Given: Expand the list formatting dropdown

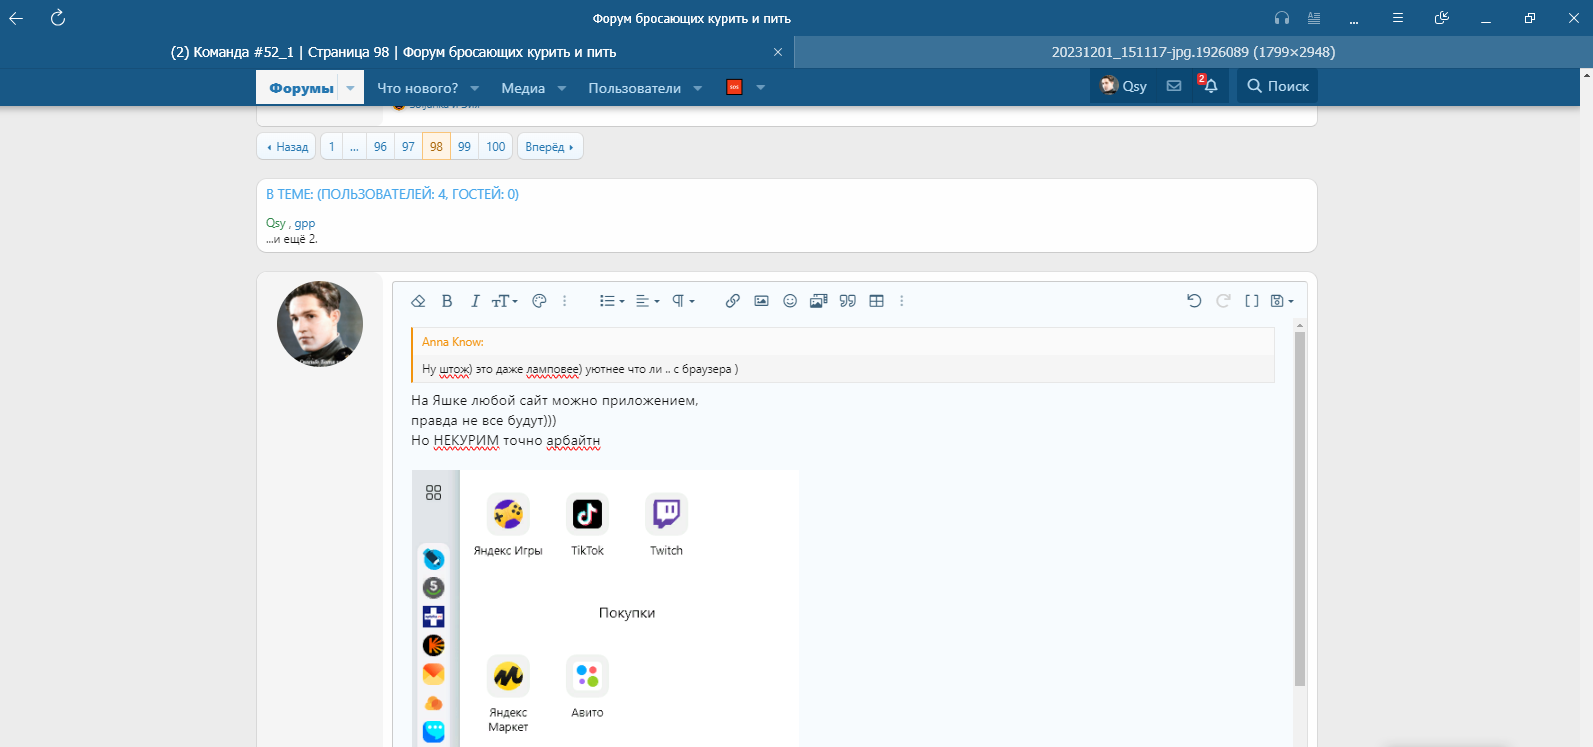Looking at the screenshot, I should click(611, 301).
